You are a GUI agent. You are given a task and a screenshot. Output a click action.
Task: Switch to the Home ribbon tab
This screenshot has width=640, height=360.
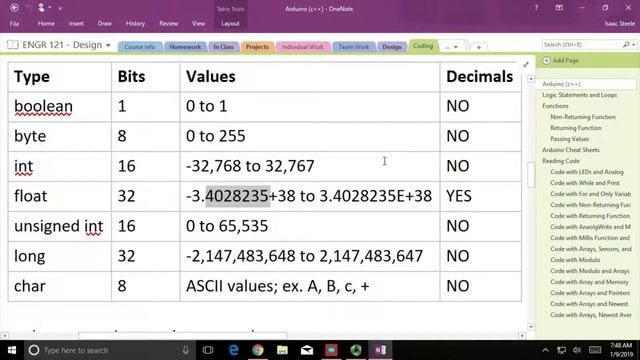[x=46, y=24]
